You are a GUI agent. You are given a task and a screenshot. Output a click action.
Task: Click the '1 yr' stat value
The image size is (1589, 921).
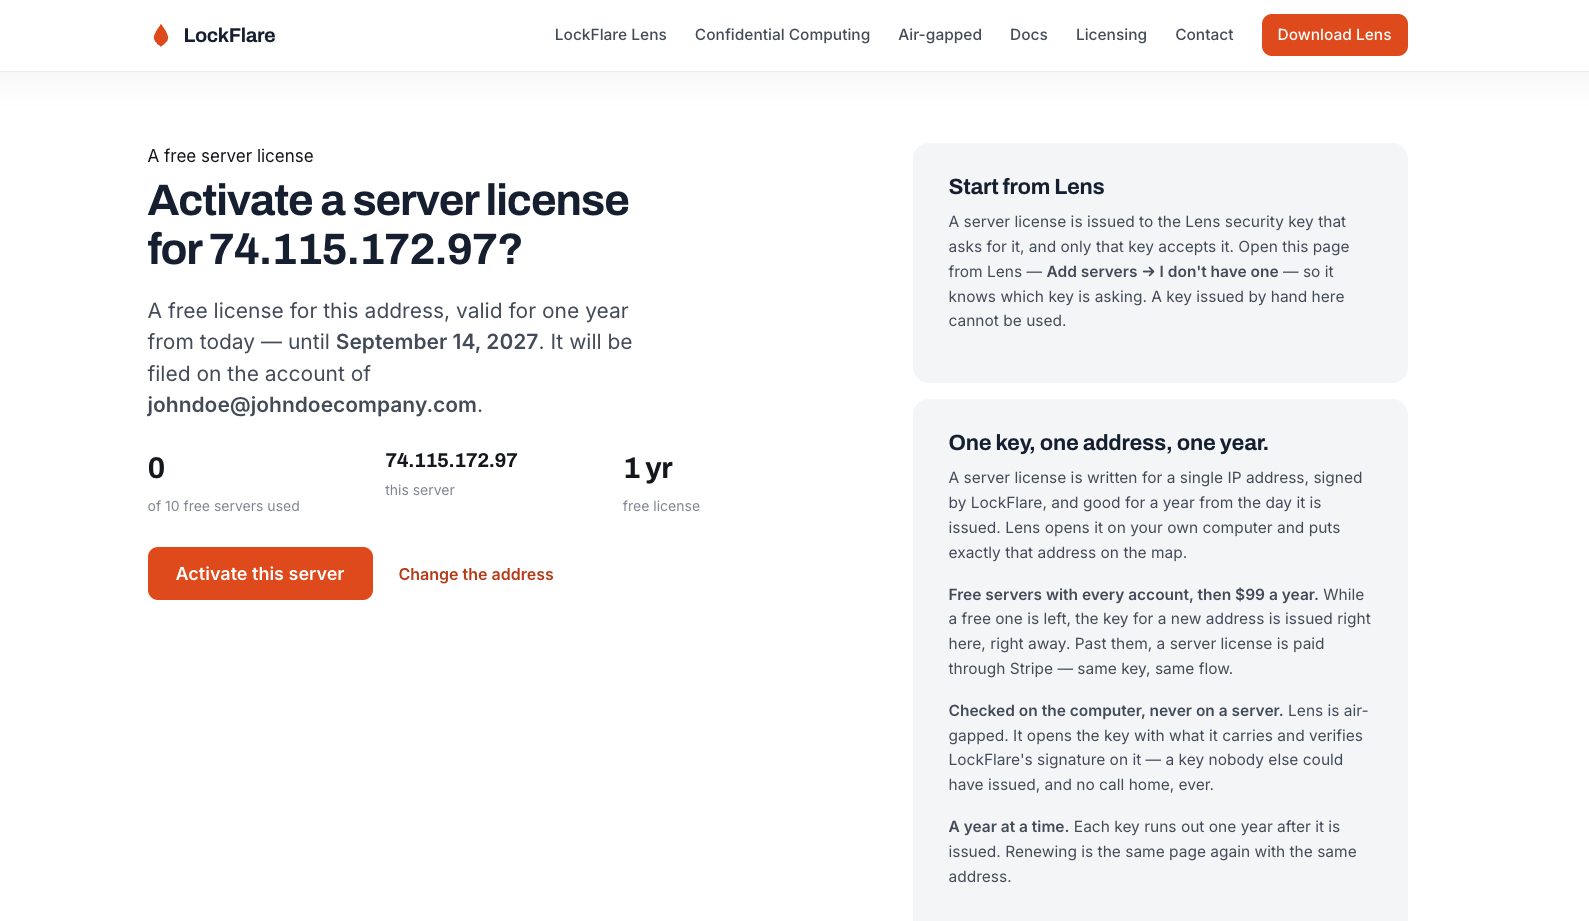[x=648, y=468]
